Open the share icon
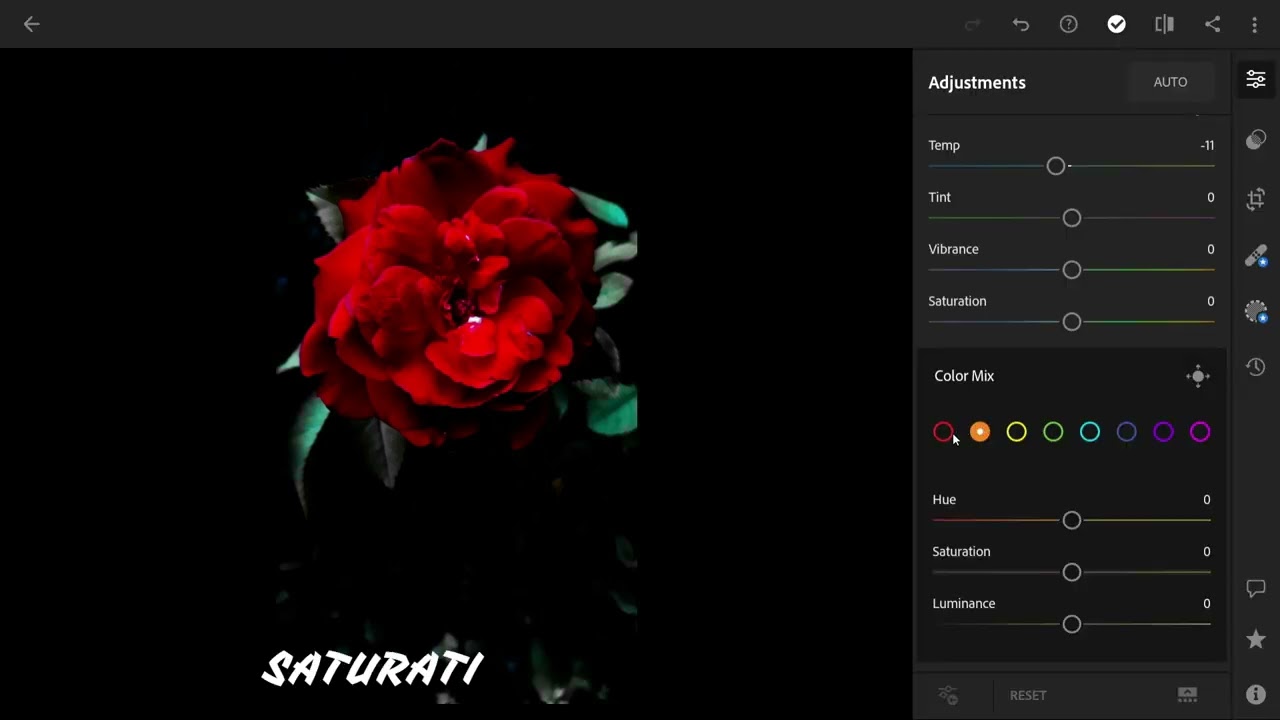This screenshot has width=1280, height=720. pos(1212,24)
